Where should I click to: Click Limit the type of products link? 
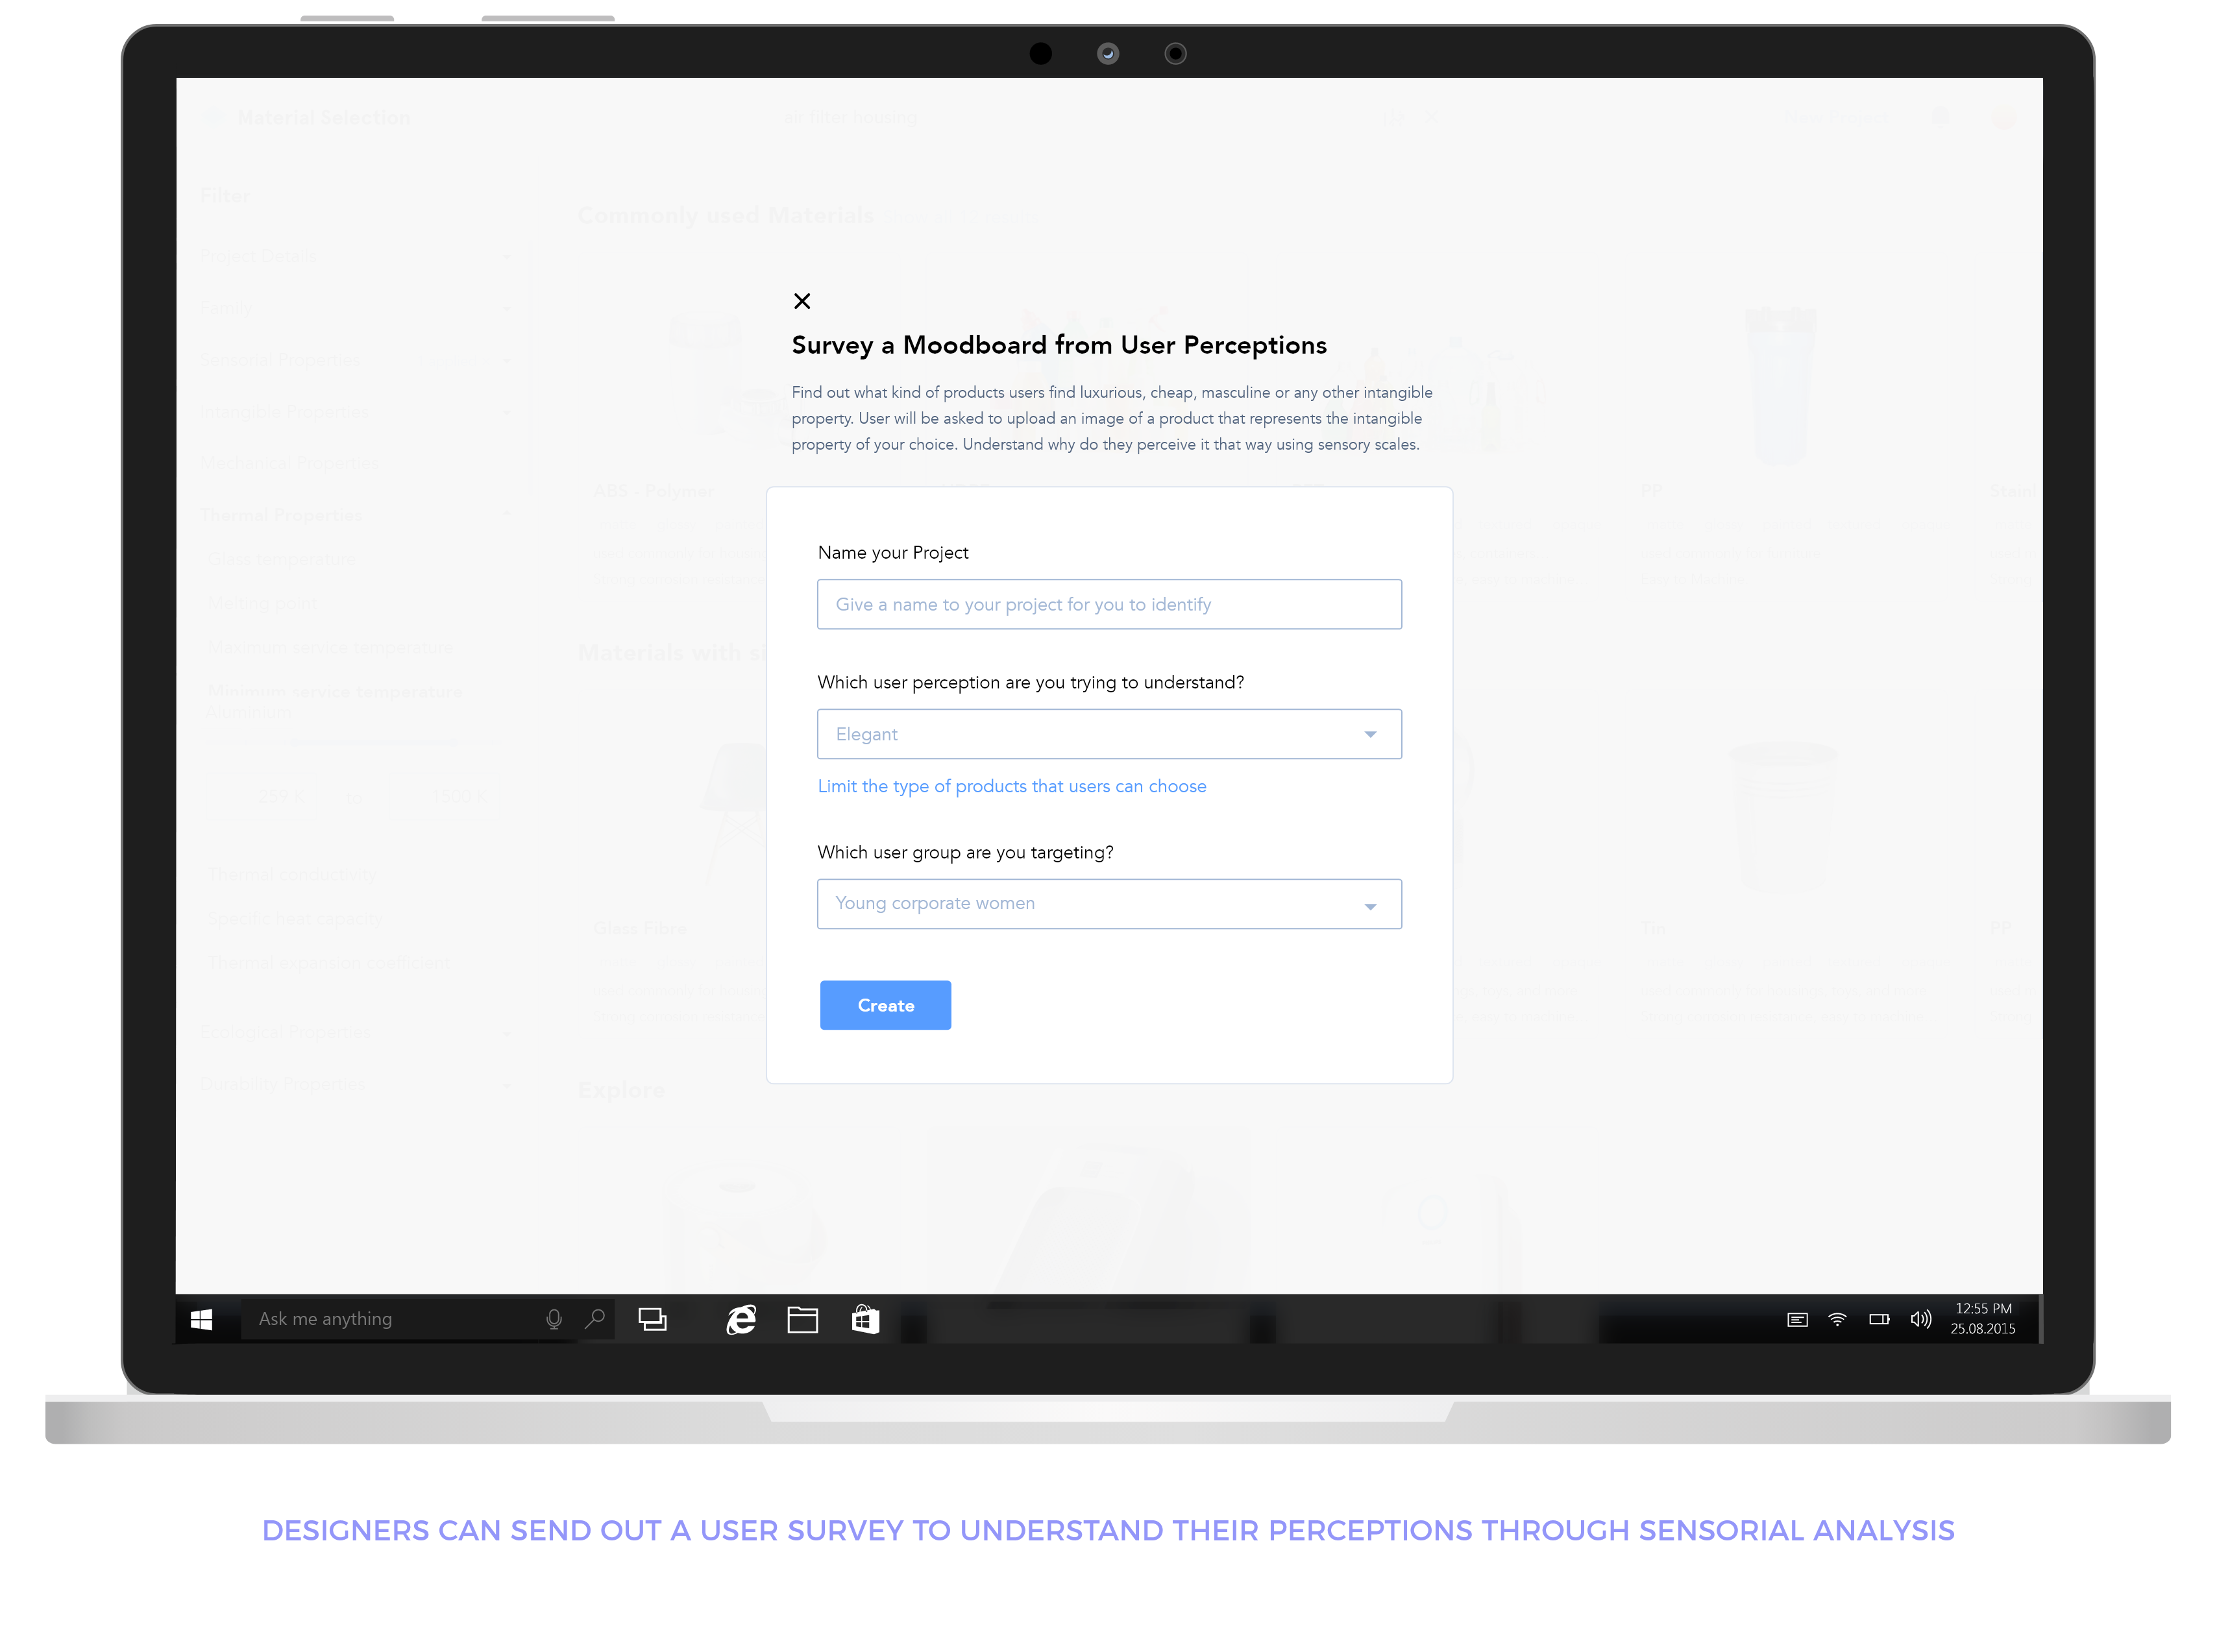pos(1011,786)
